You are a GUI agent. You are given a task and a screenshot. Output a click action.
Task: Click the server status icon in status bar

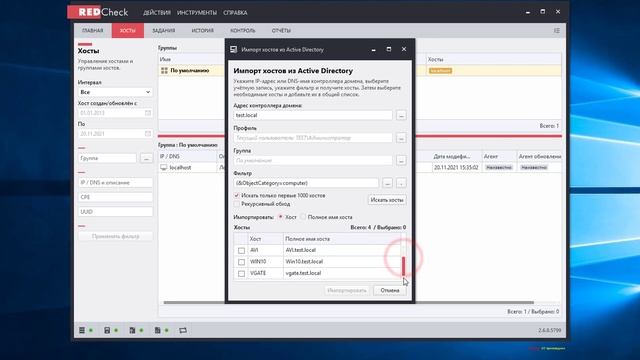pyautogui.click(x=82, y=330)
